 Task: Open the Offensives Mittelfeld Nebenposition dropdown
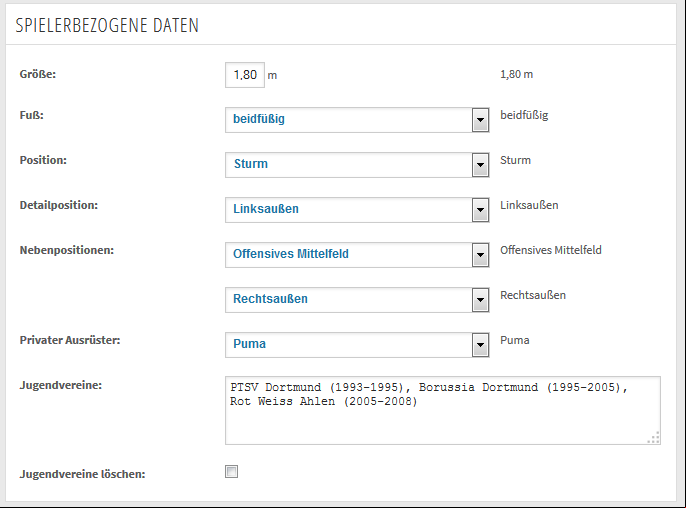click(357, 255)
